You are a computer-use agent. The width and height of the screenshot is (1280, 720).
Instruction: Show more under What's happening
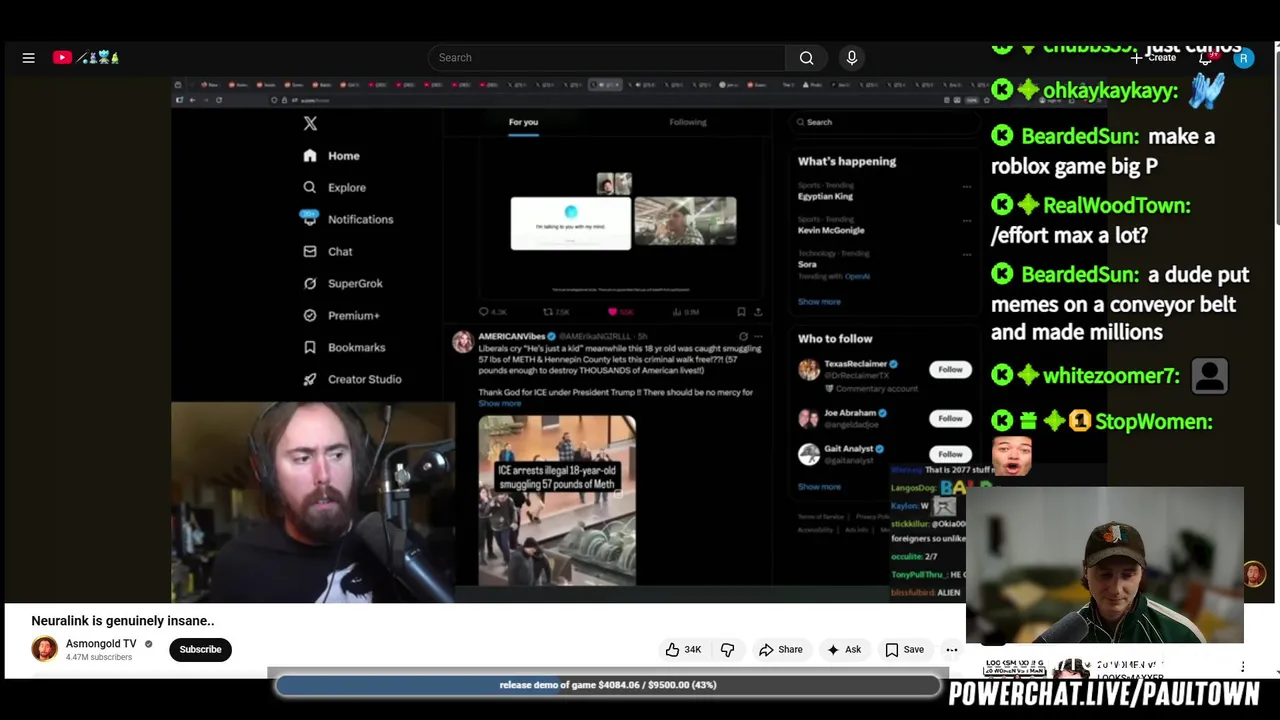(819, 302)
